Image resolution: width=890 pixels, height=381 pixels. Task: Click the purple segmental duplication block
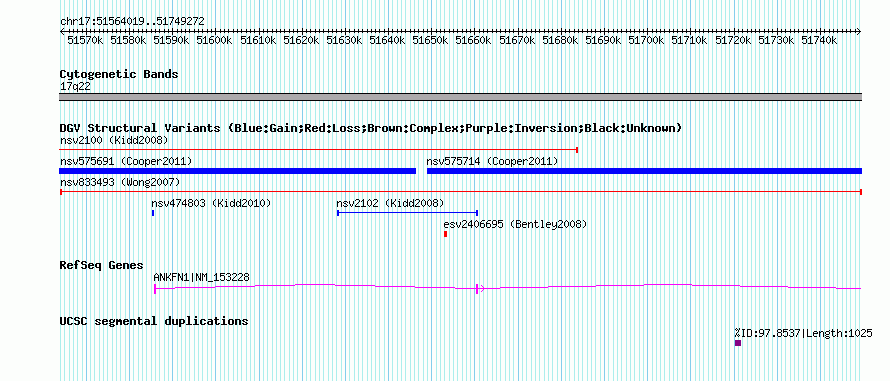[738, 343]
